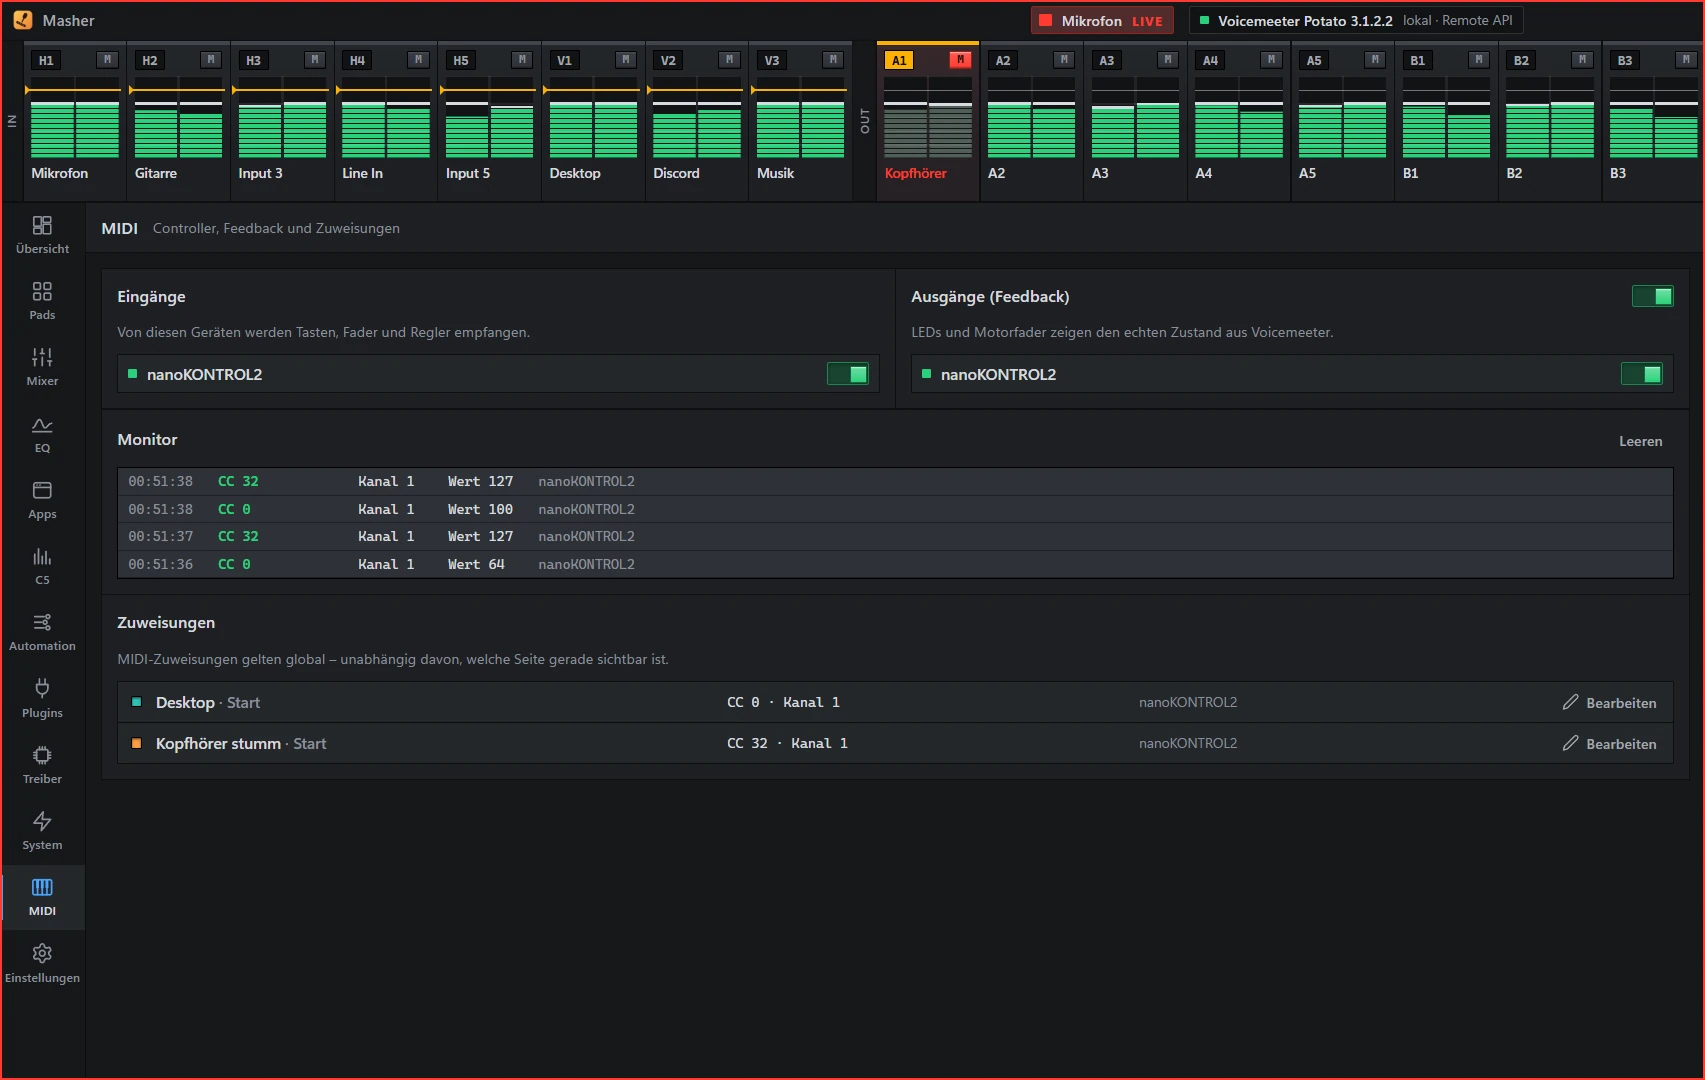Click the 'Kopfhörer stumm · Start' assignment

(895, 744)
